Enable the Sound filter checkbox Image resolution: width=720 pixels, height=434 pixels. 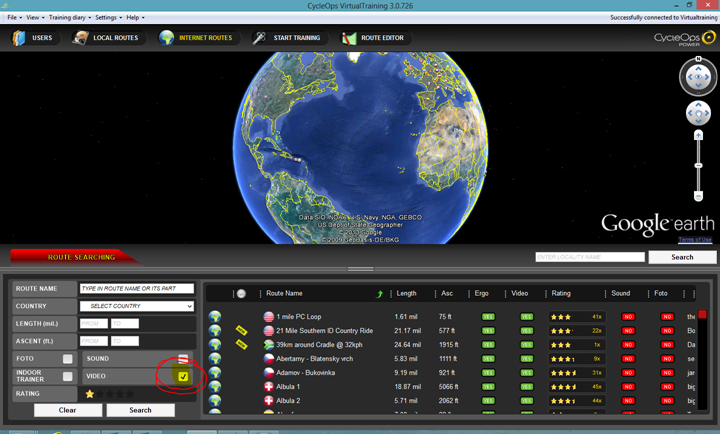183,358
